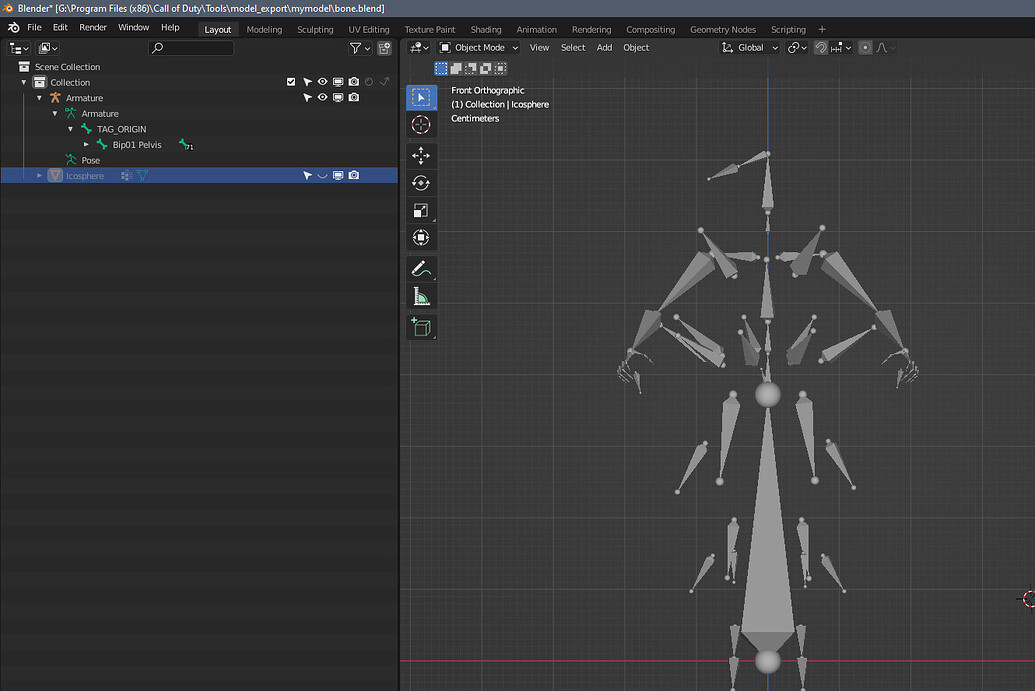Click the Pose icon in outliner
Screen dimensions: 1035x691
(71, 160)
